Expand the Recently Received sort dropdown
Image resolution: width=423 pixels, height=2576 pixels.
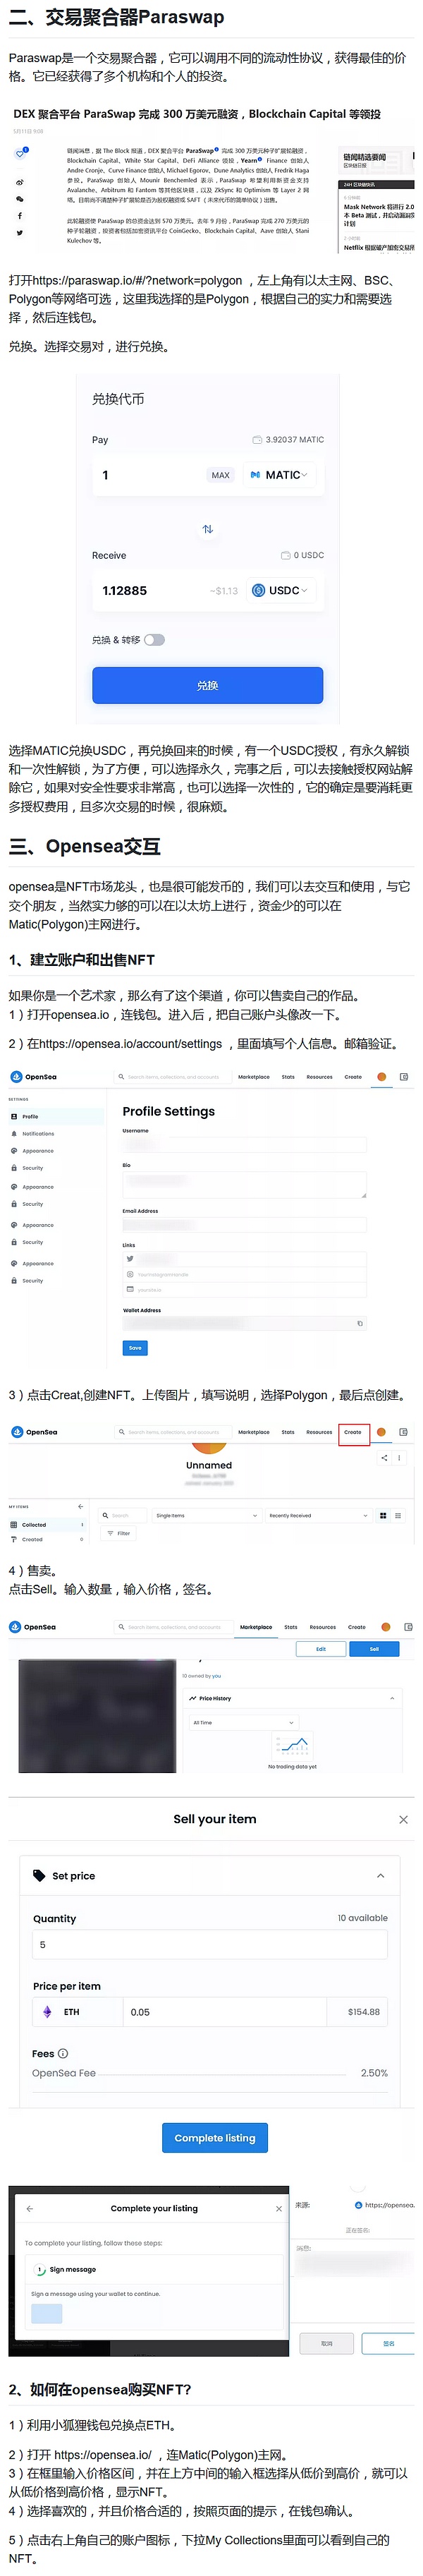coord(317,1516)
